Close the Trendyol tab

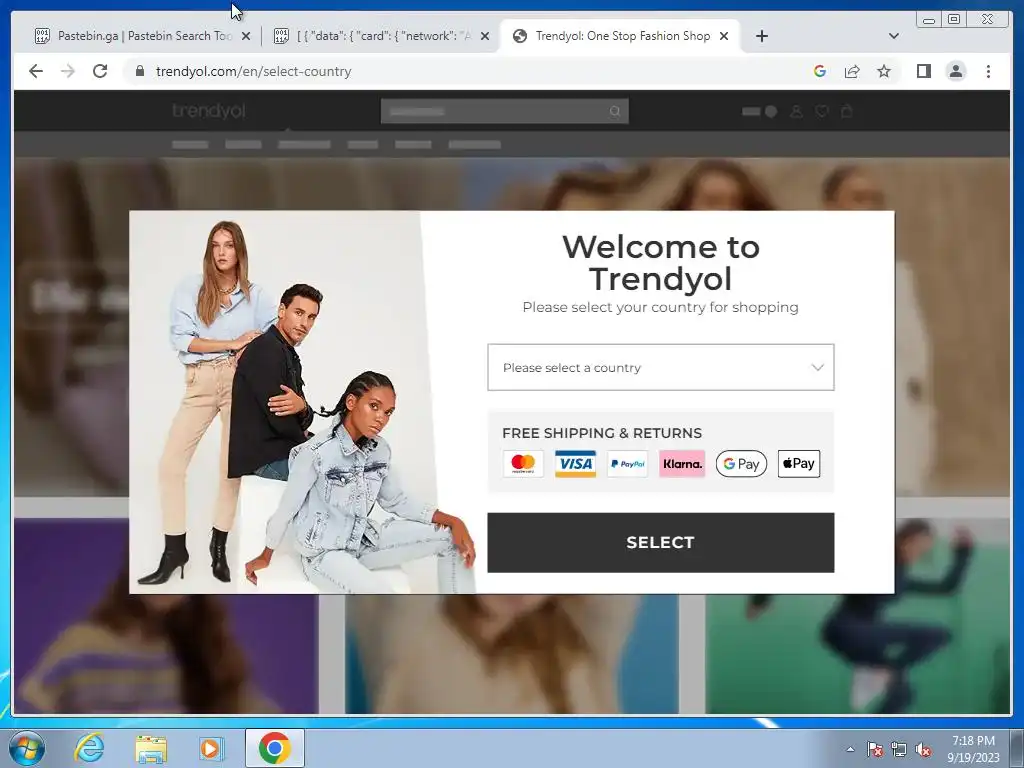[724, 36]
